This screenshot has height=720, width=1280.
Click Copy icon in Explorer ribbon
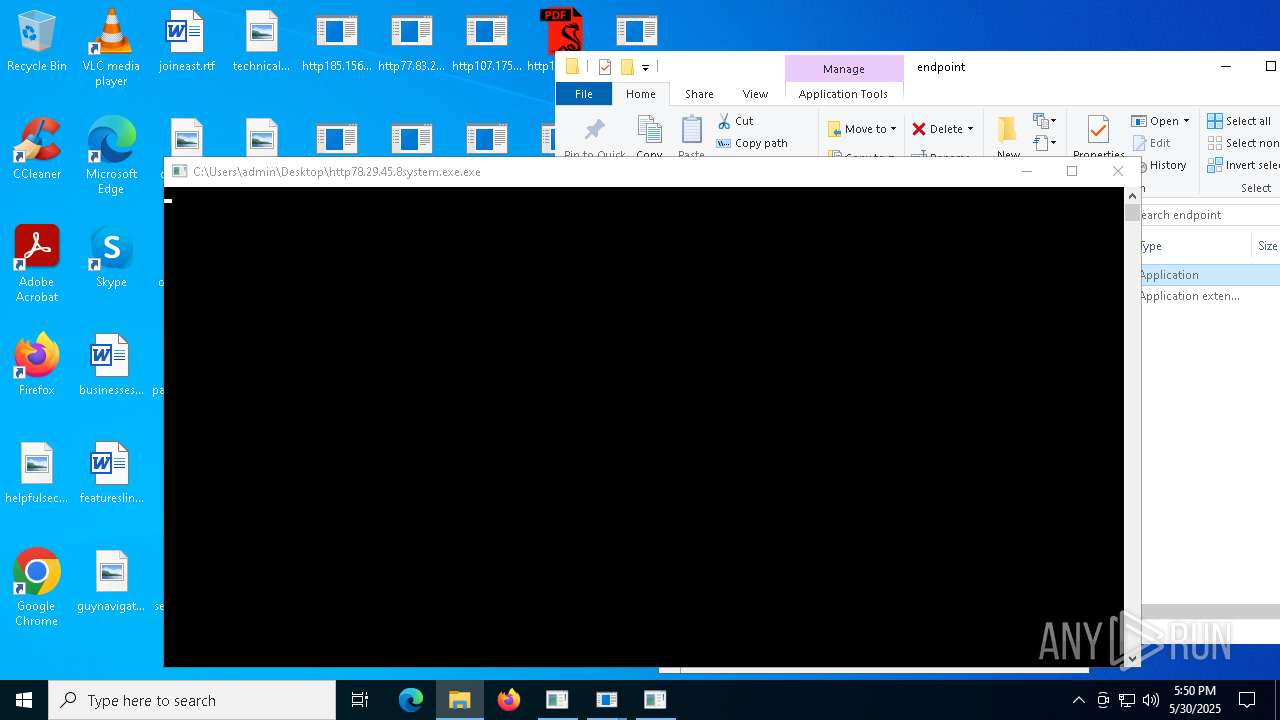click(x=649, y=135)
